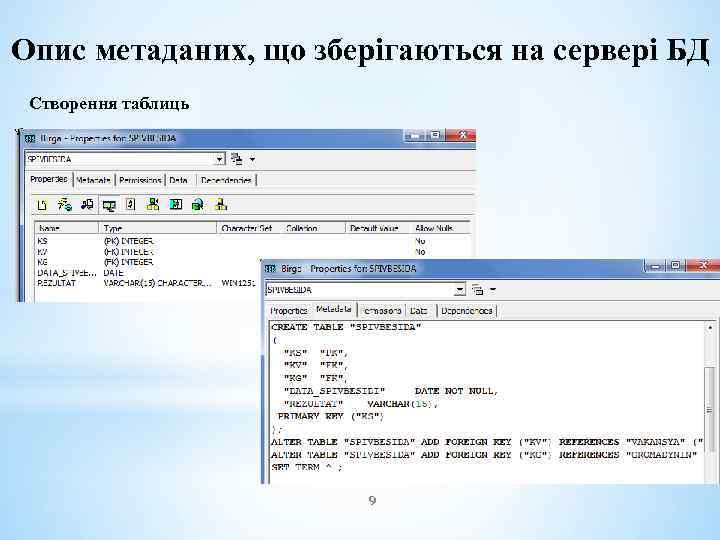The height and width of the screenshot is (540, 720).
Task: Maximize the SQL-text Properties window
Action: pyautogui.click(x=675, y=265)
